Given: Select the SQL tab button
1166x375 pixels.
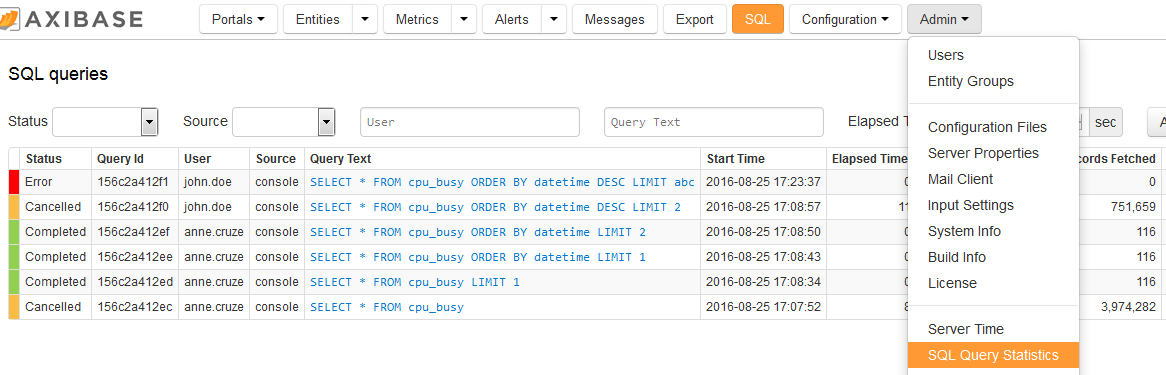Looking at the screenshot, I should click(x=758, y=19).
